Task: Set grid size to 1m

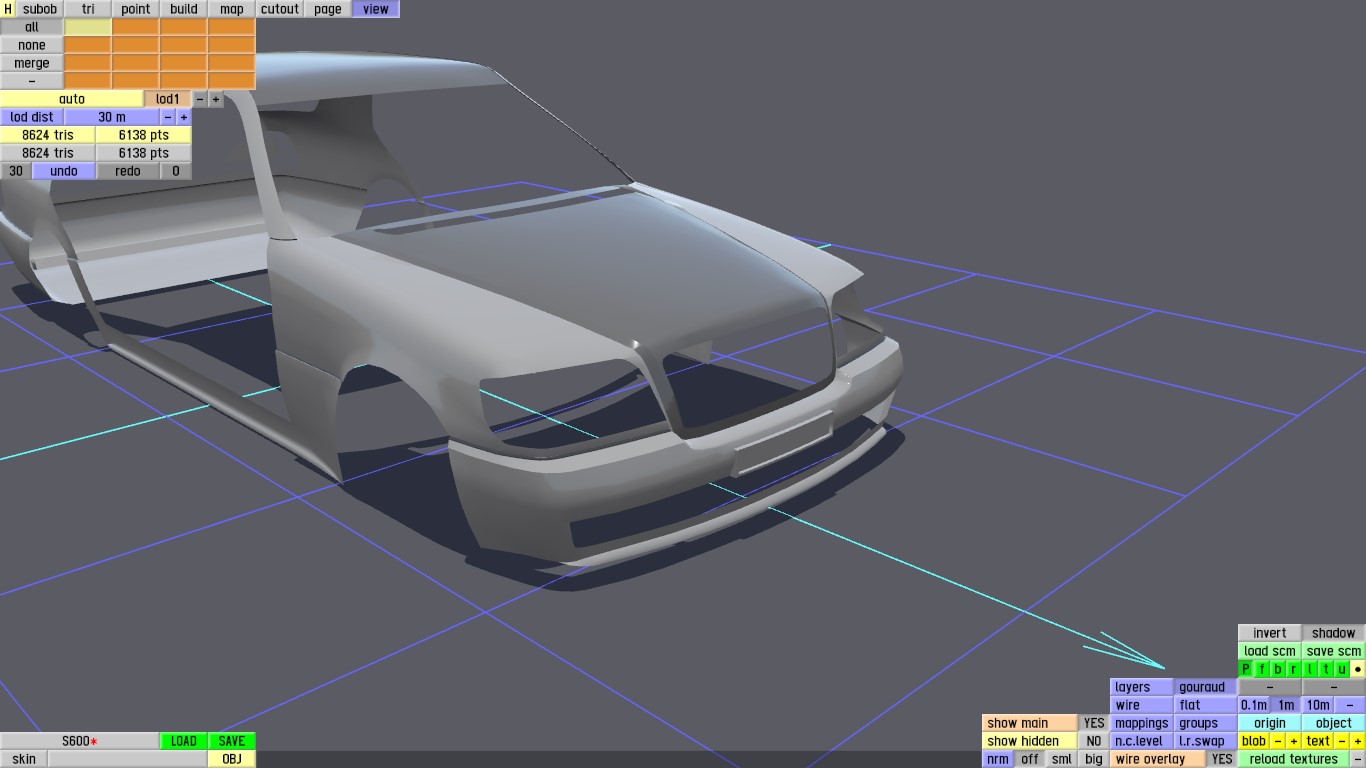Action: point(1286,705)
